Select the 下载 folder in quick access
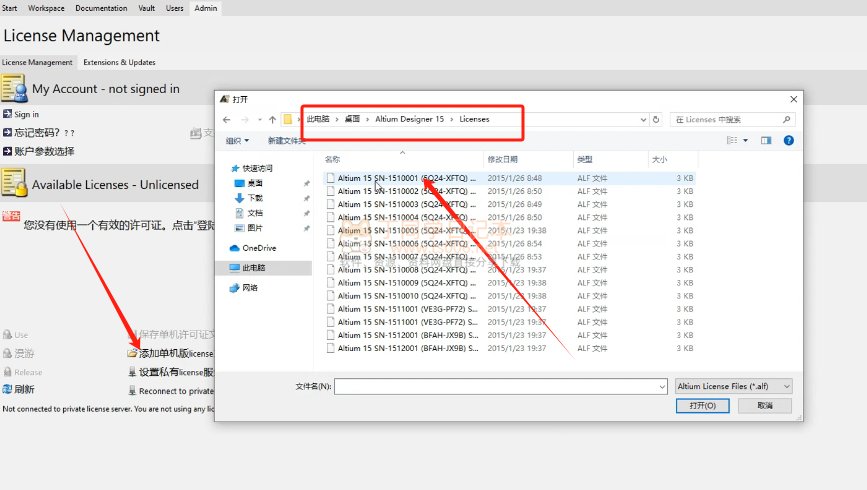 [254, 198]
